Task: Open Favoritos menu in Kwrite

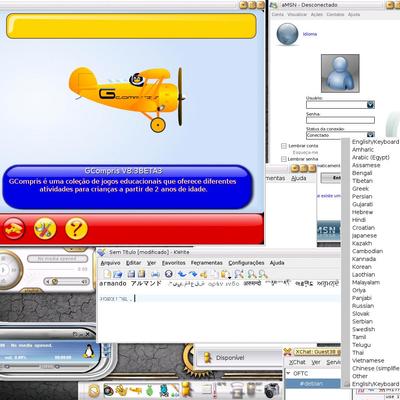Action: click(173, 263)
